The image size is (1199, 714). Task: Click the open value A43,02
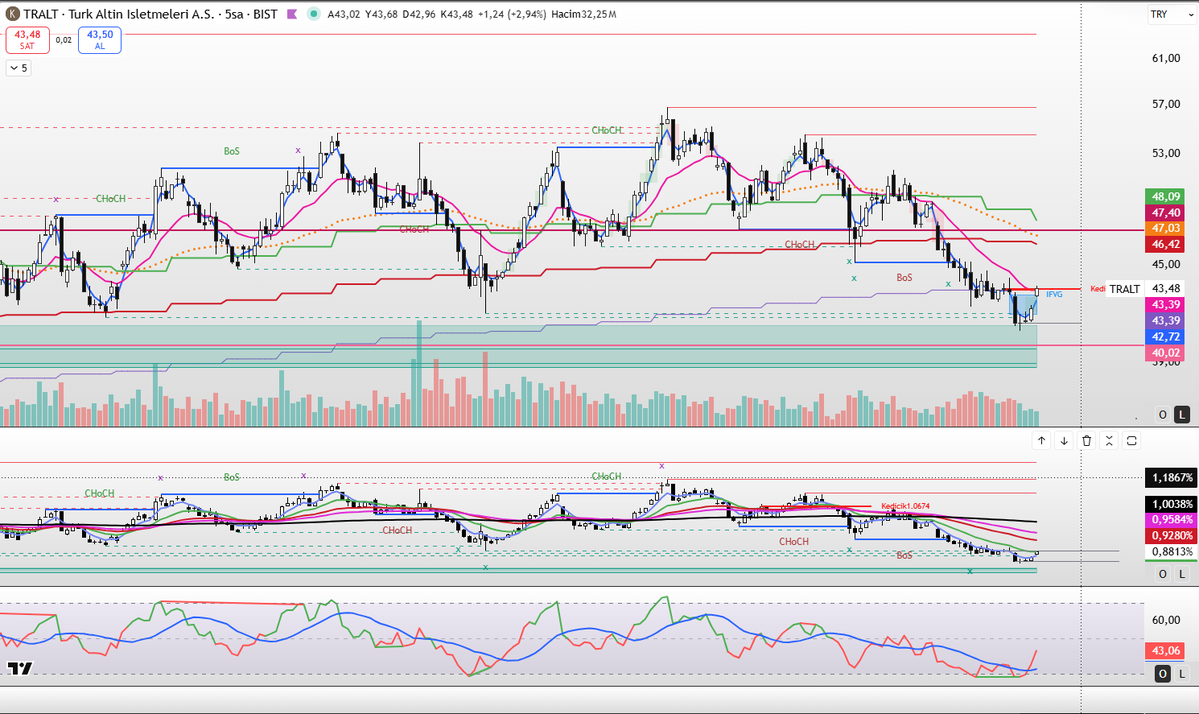[x=343, y=14]
